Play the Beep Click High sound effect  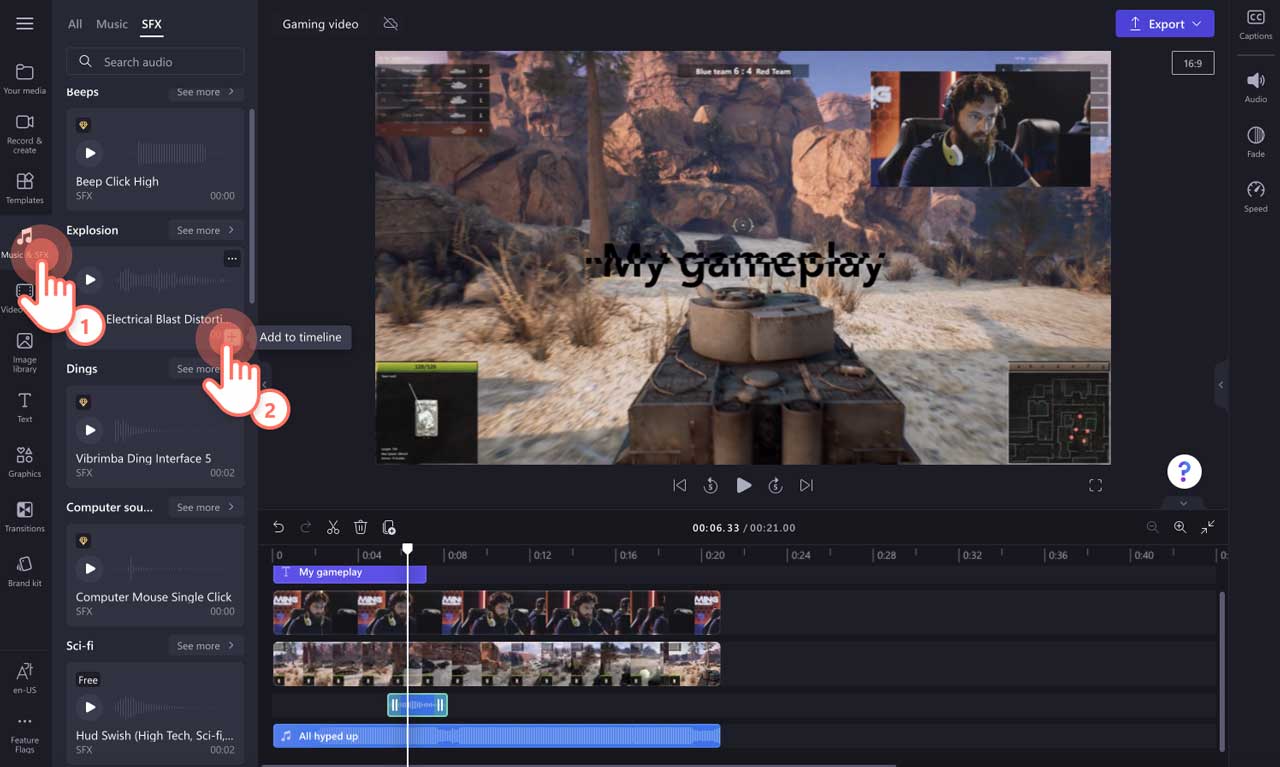(90, 152)
